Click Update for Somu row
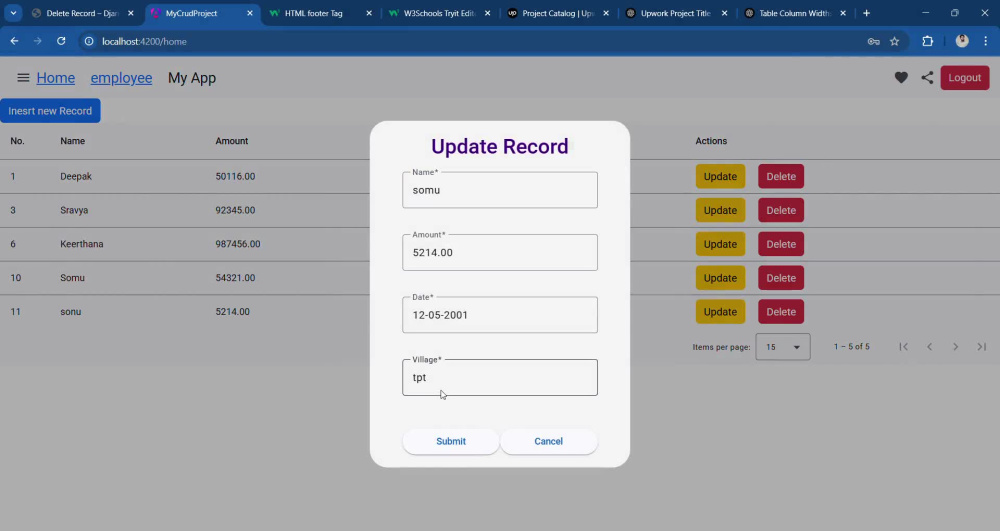The image size is (1000, 531). point(720,278)
